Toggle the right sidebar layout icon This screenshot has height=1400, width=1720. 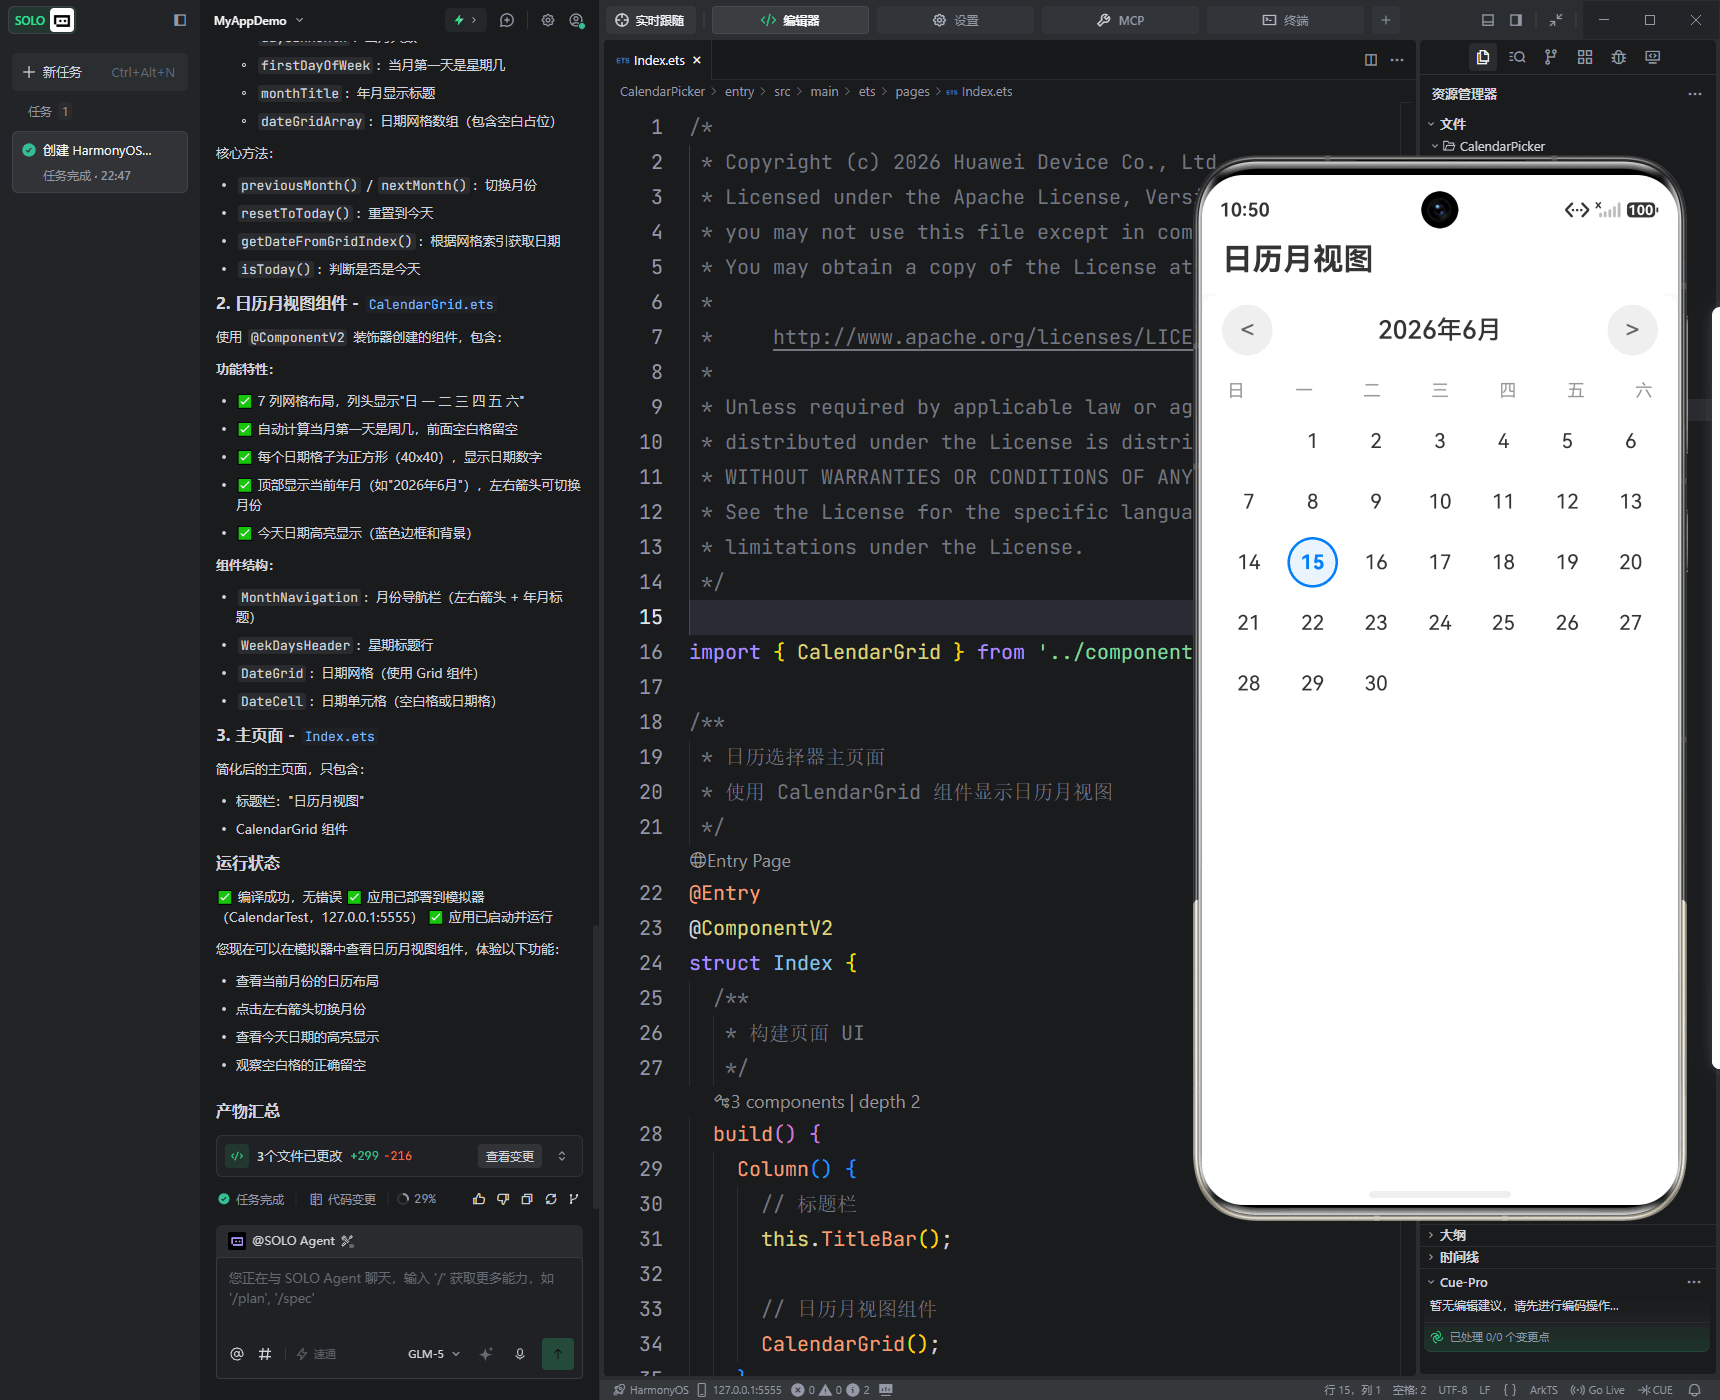tap(1516, 20)
